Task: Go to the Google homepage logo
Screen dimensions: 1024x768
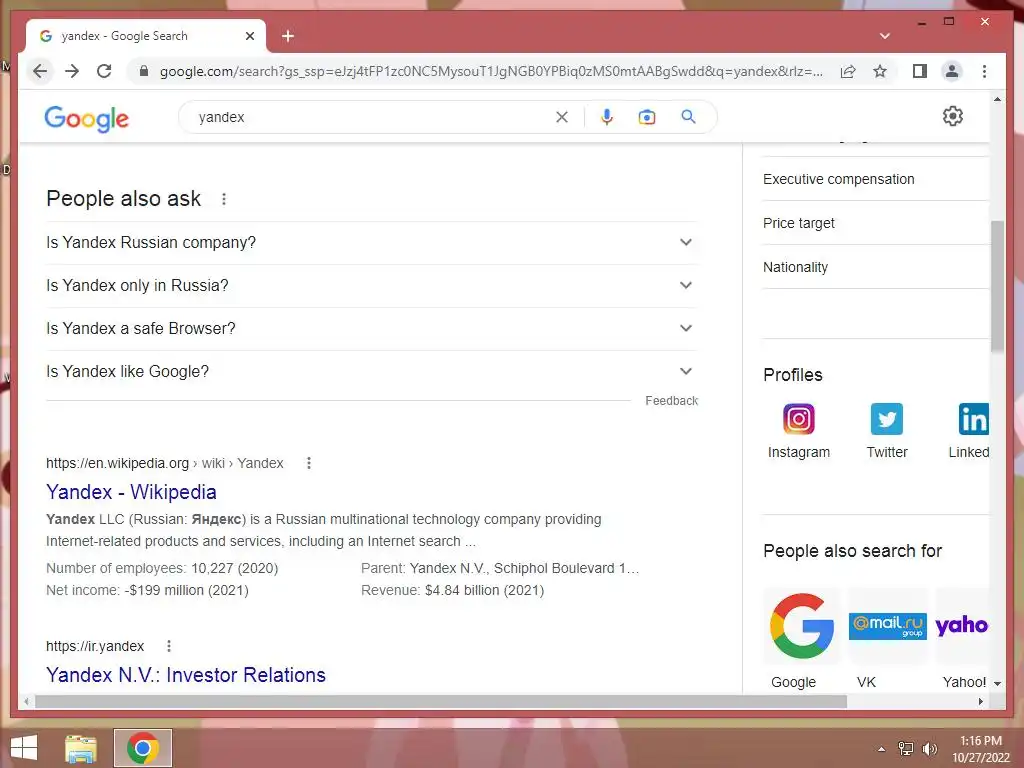Action: [86, 118]
